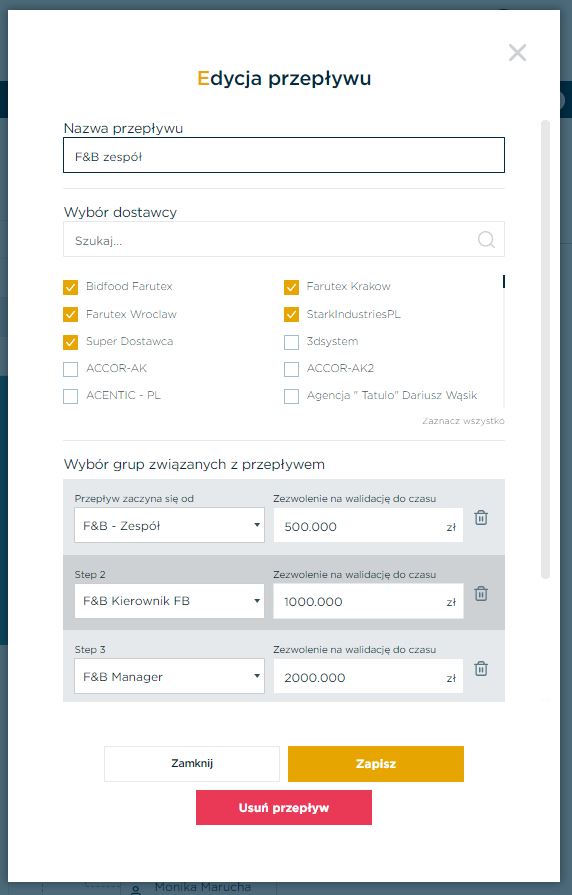Image resolution: width=572 pixels, height=895 pixels.
Task: Uncheck the Farutex Krakow supplier
Action: pyautogui.click(x=291, y=287)
